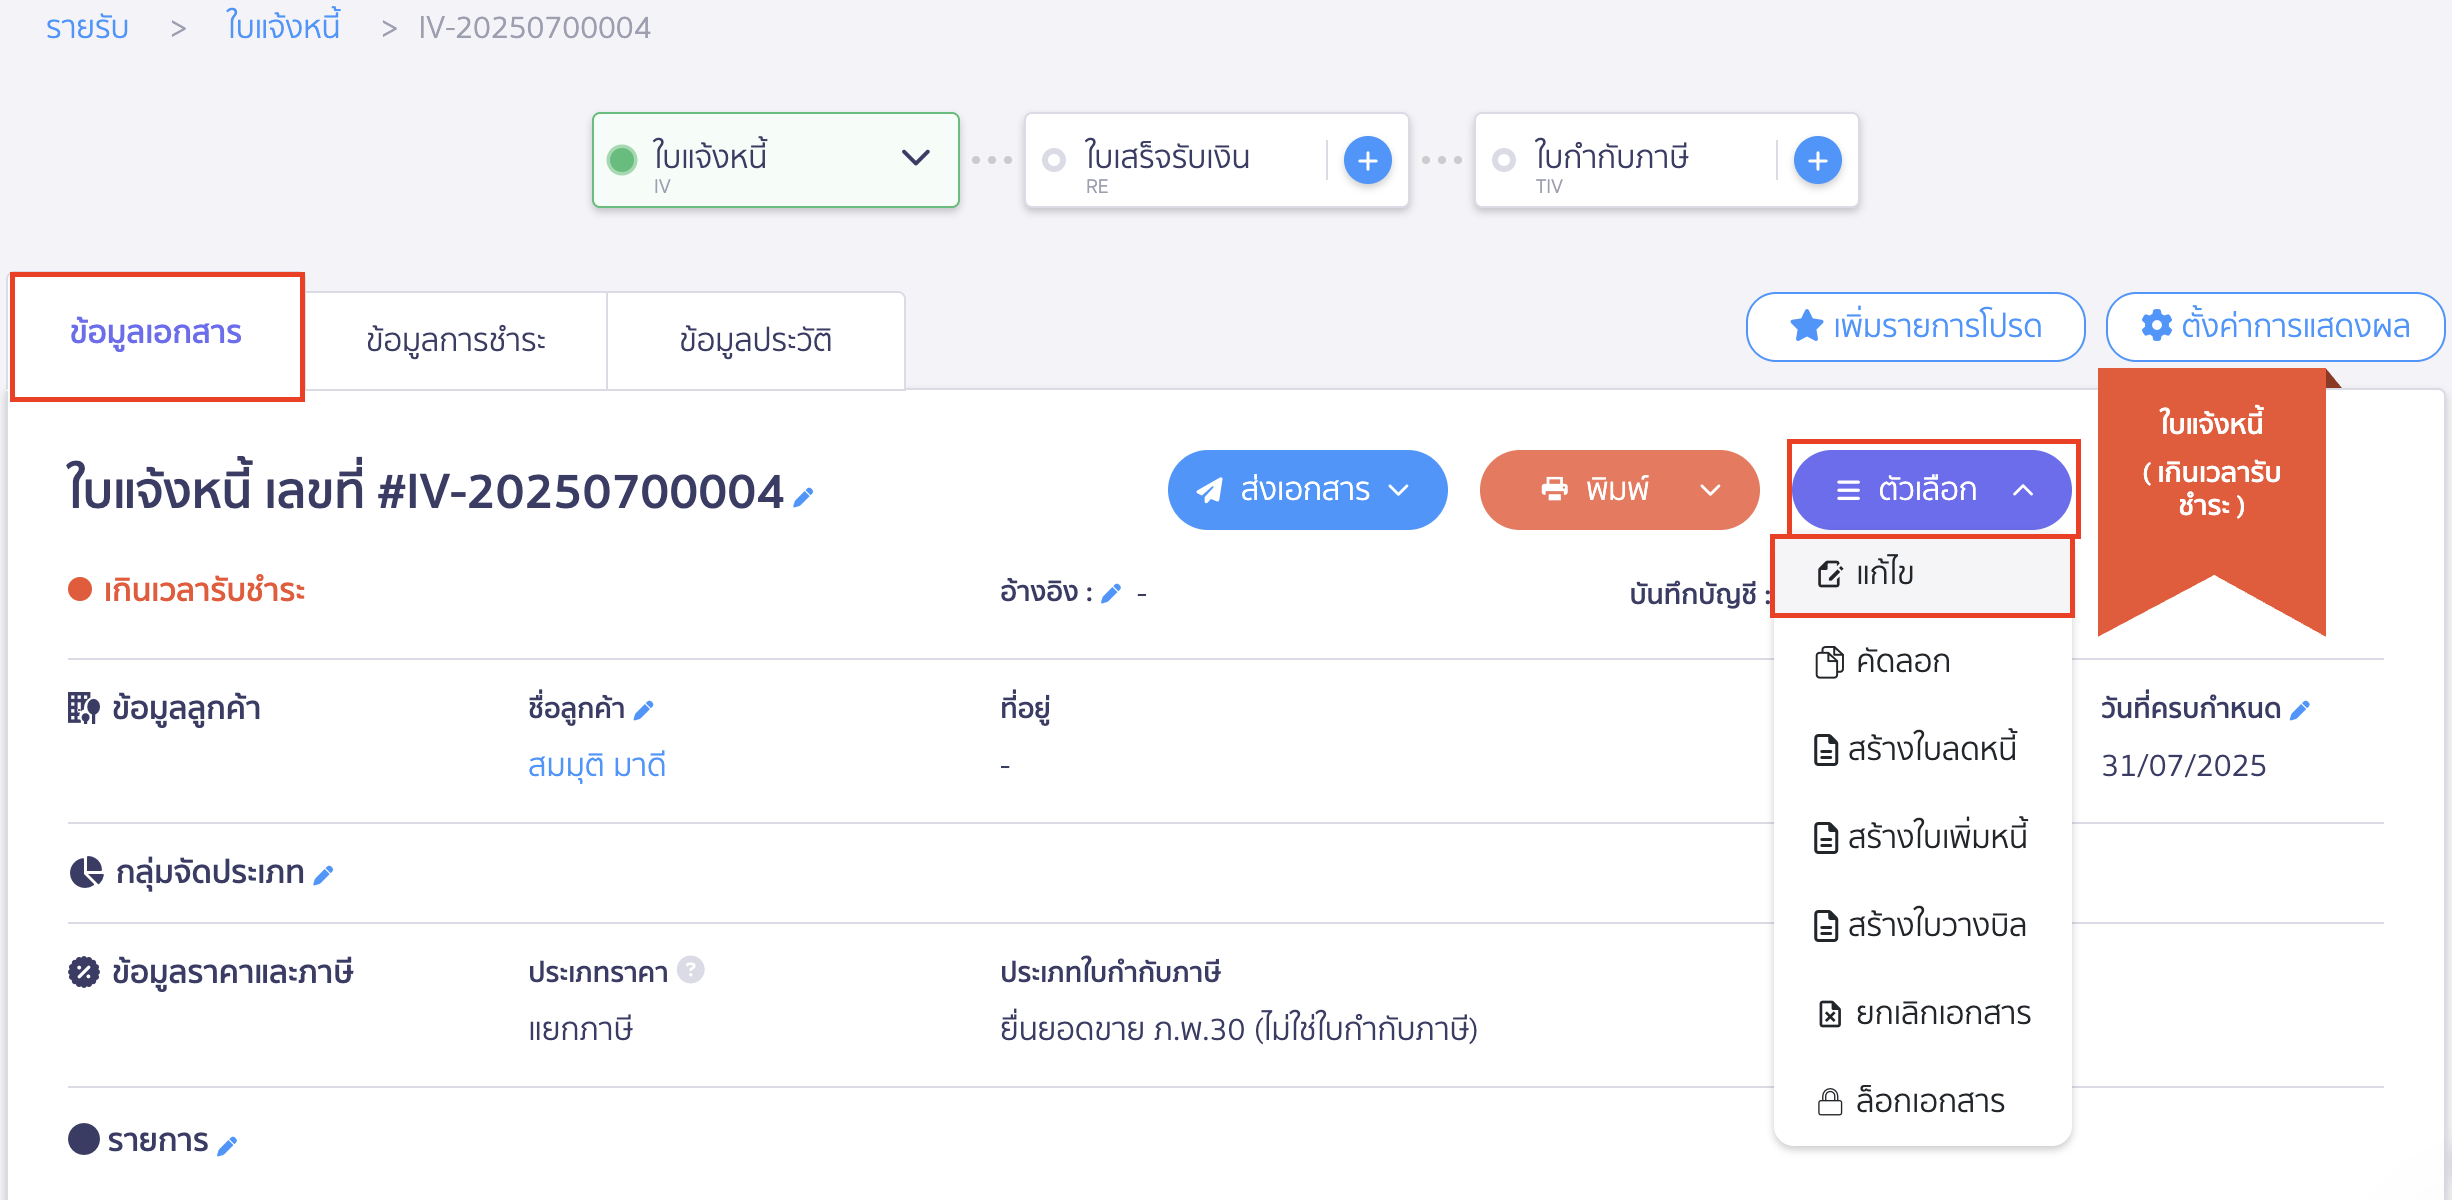
Task: Choose สร้างใบวางบิล menu item
Action: pos(1922,925)
